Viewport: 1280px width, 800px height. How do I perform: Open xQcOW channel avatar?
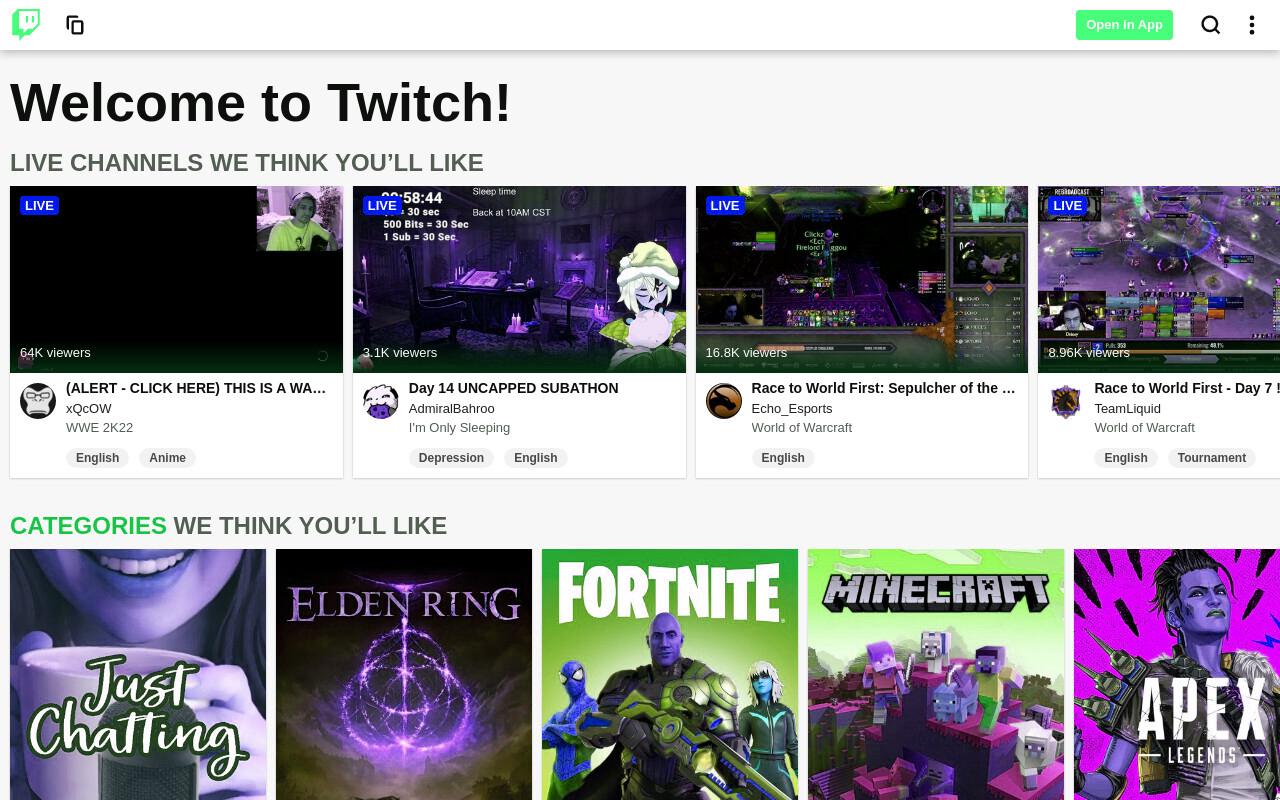point(38,401)
